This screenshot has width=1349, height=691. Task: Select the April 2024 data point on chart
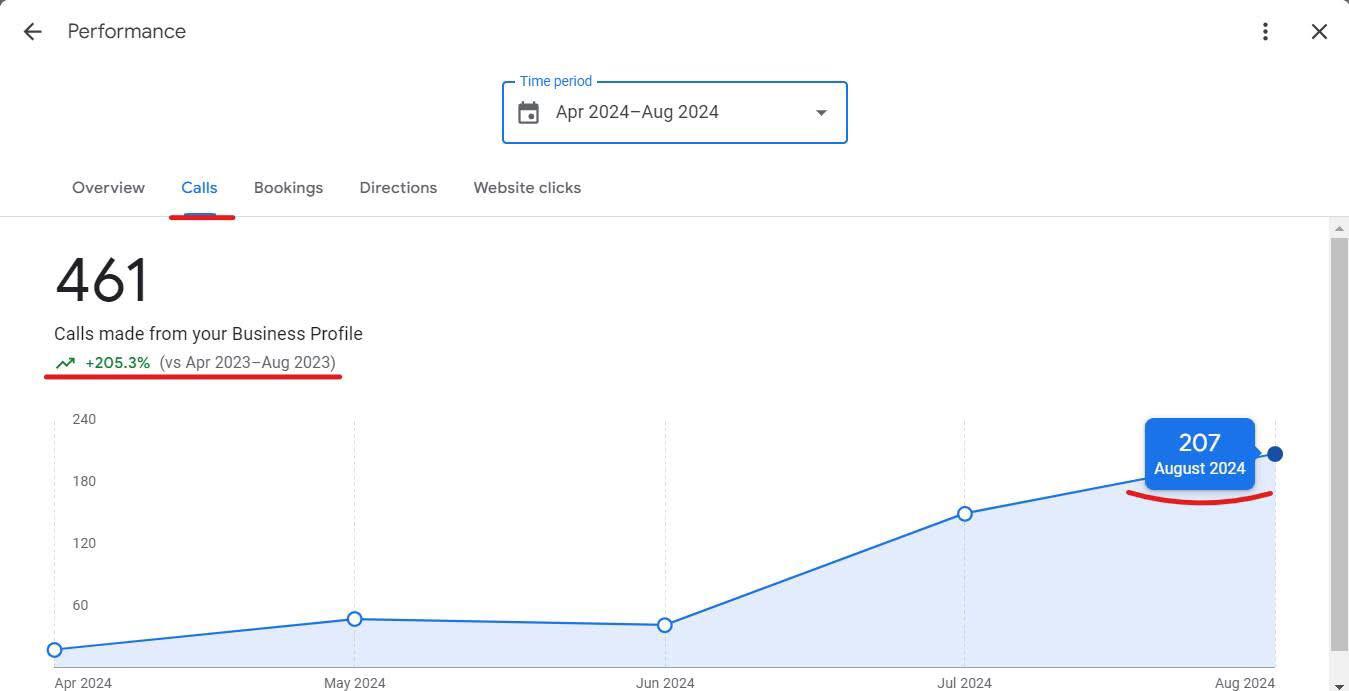click(x=55, y=650)
